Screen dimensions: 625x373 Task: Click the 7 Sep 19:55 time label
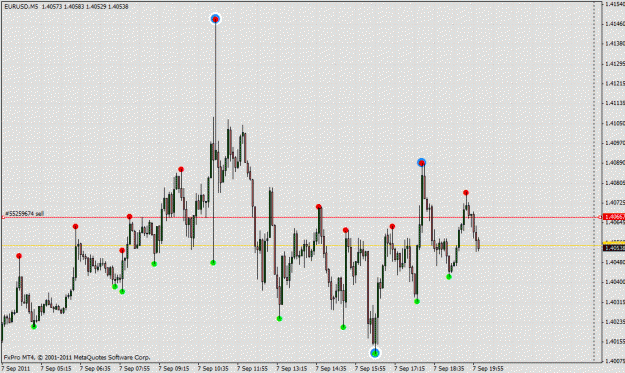click(x=488, y=369)
